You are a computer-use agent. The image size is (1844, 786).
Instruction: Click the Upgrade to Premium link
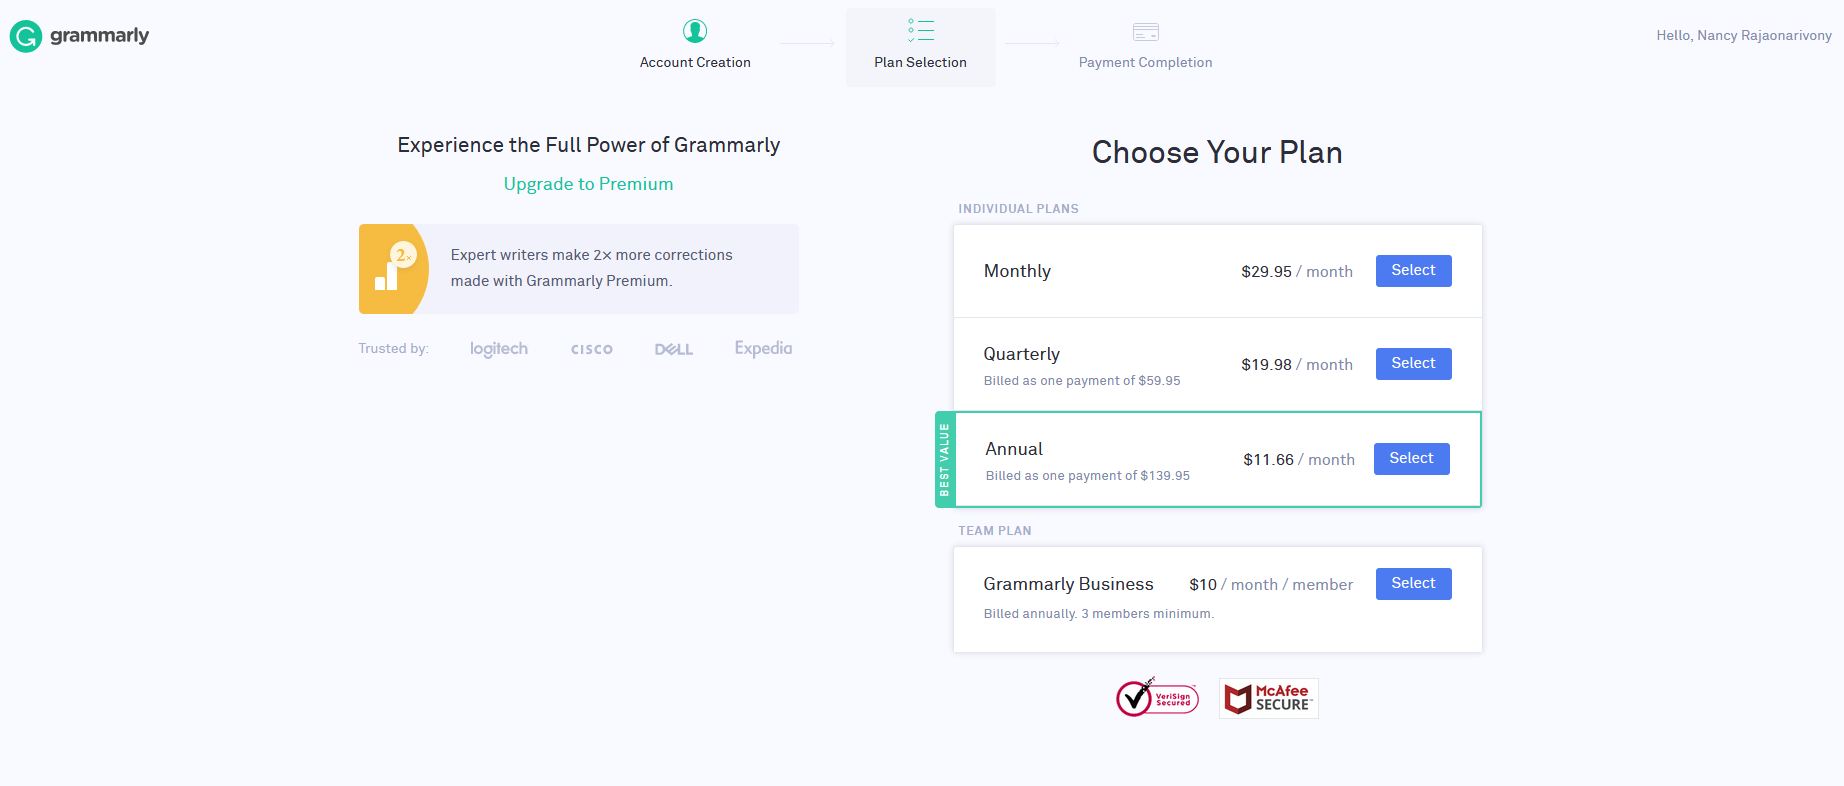click(x=588, y=184)
